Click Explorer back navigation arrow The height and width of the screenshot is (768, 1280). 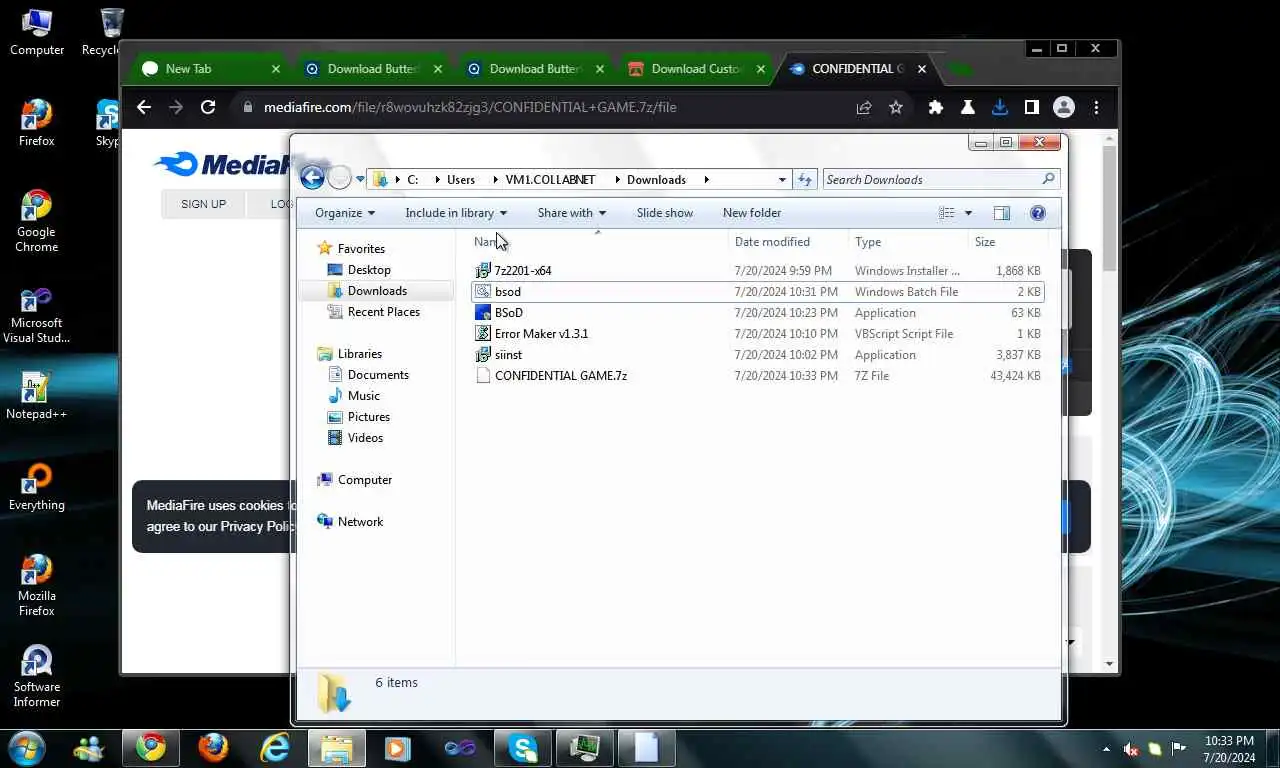point(312,178)
